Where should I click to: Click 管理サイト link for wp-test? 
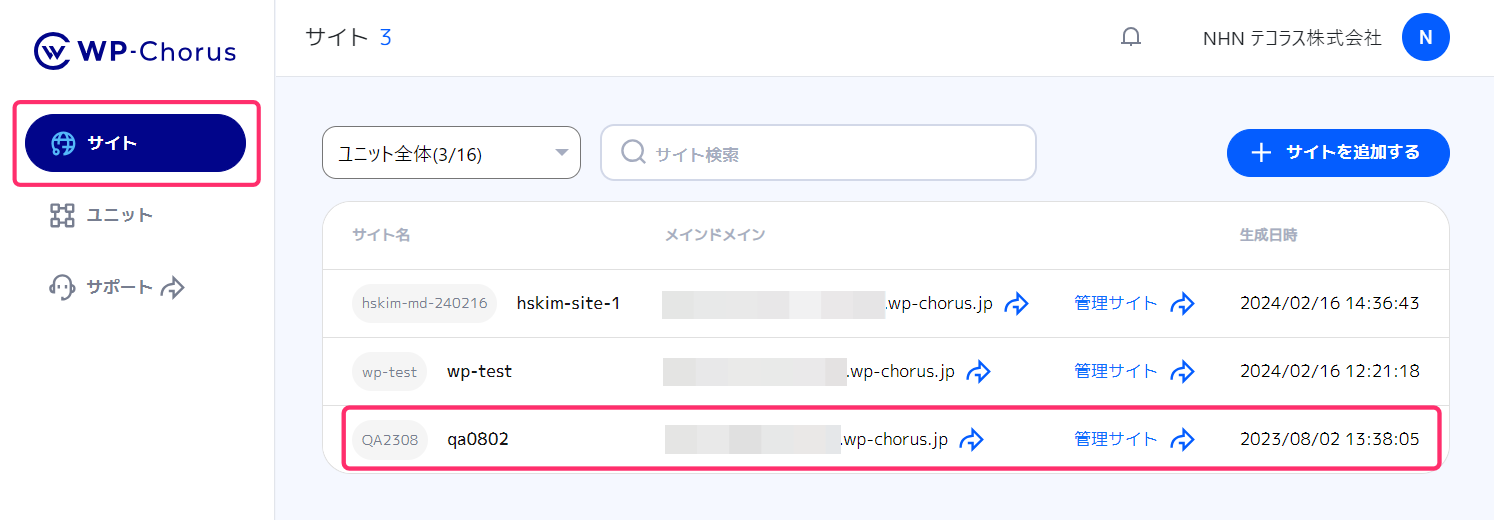click(x=1116, y=371)
